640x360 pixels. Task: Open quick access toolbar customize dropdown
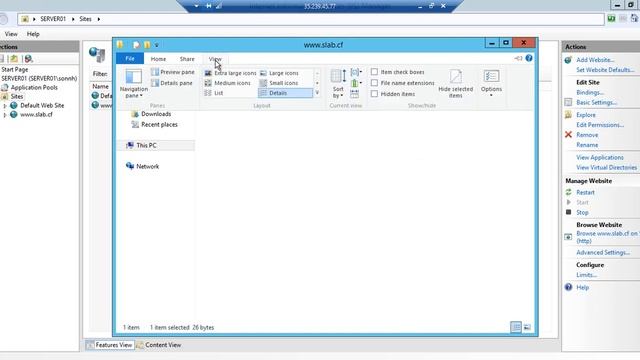point(156,45)
